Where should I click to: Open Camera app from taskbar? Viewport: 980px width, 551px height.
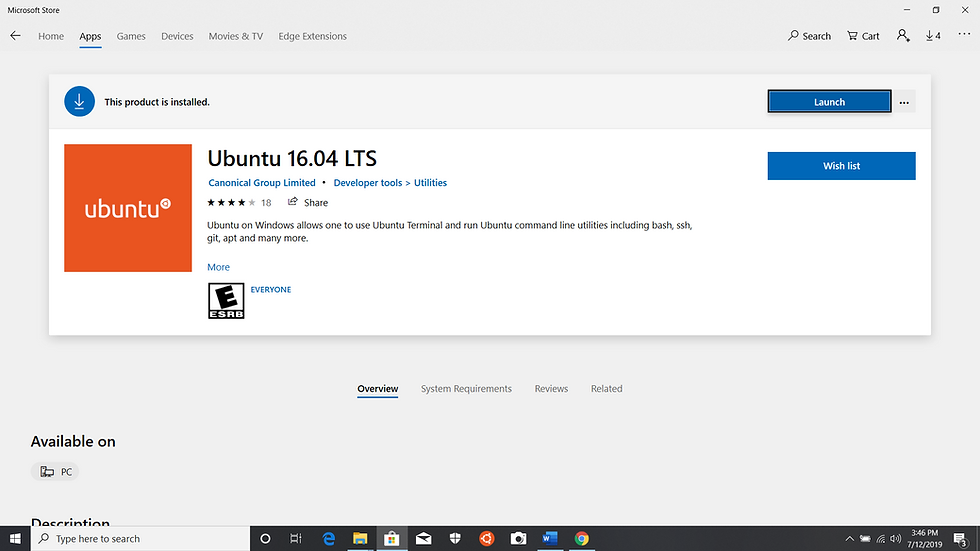518,539
